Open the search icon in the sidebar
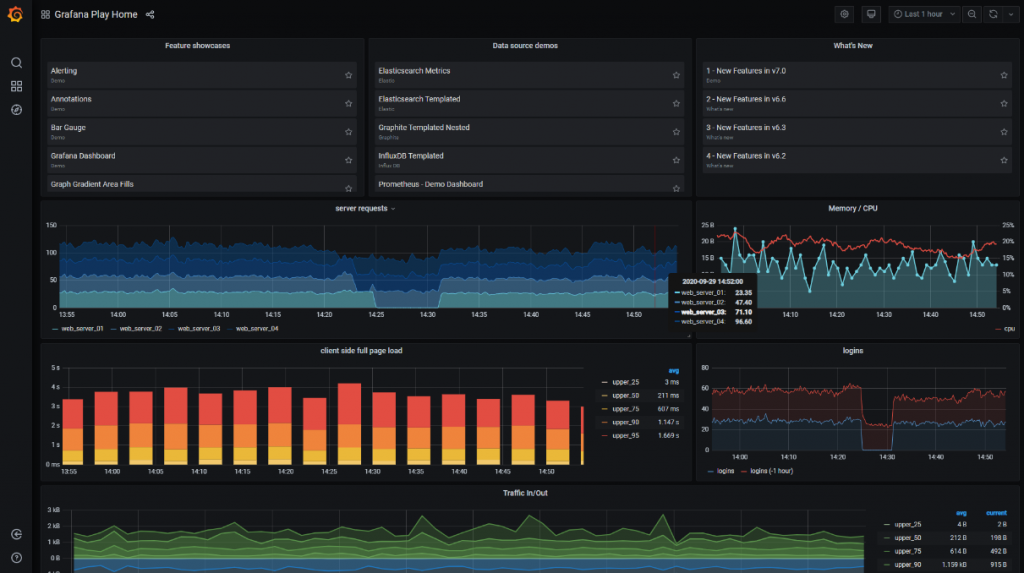The image size is (1024, 573). [x=16, y=62]
